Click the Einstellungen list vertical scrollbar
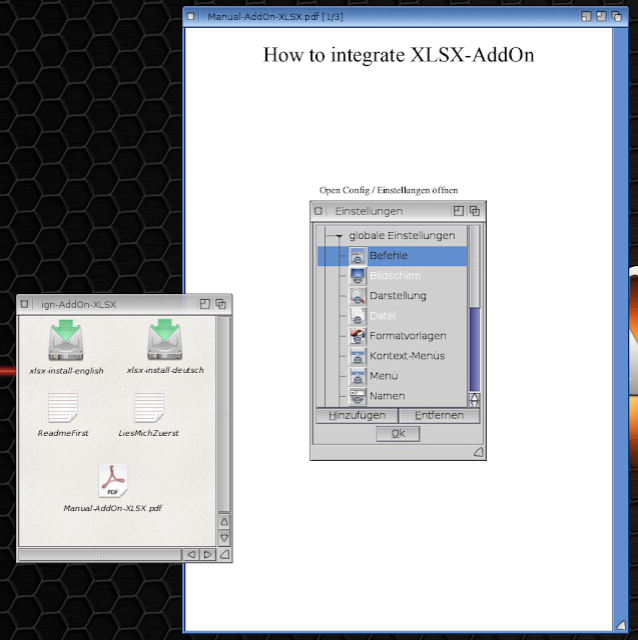The image size is (638, 640). click(x=475, y=300)
